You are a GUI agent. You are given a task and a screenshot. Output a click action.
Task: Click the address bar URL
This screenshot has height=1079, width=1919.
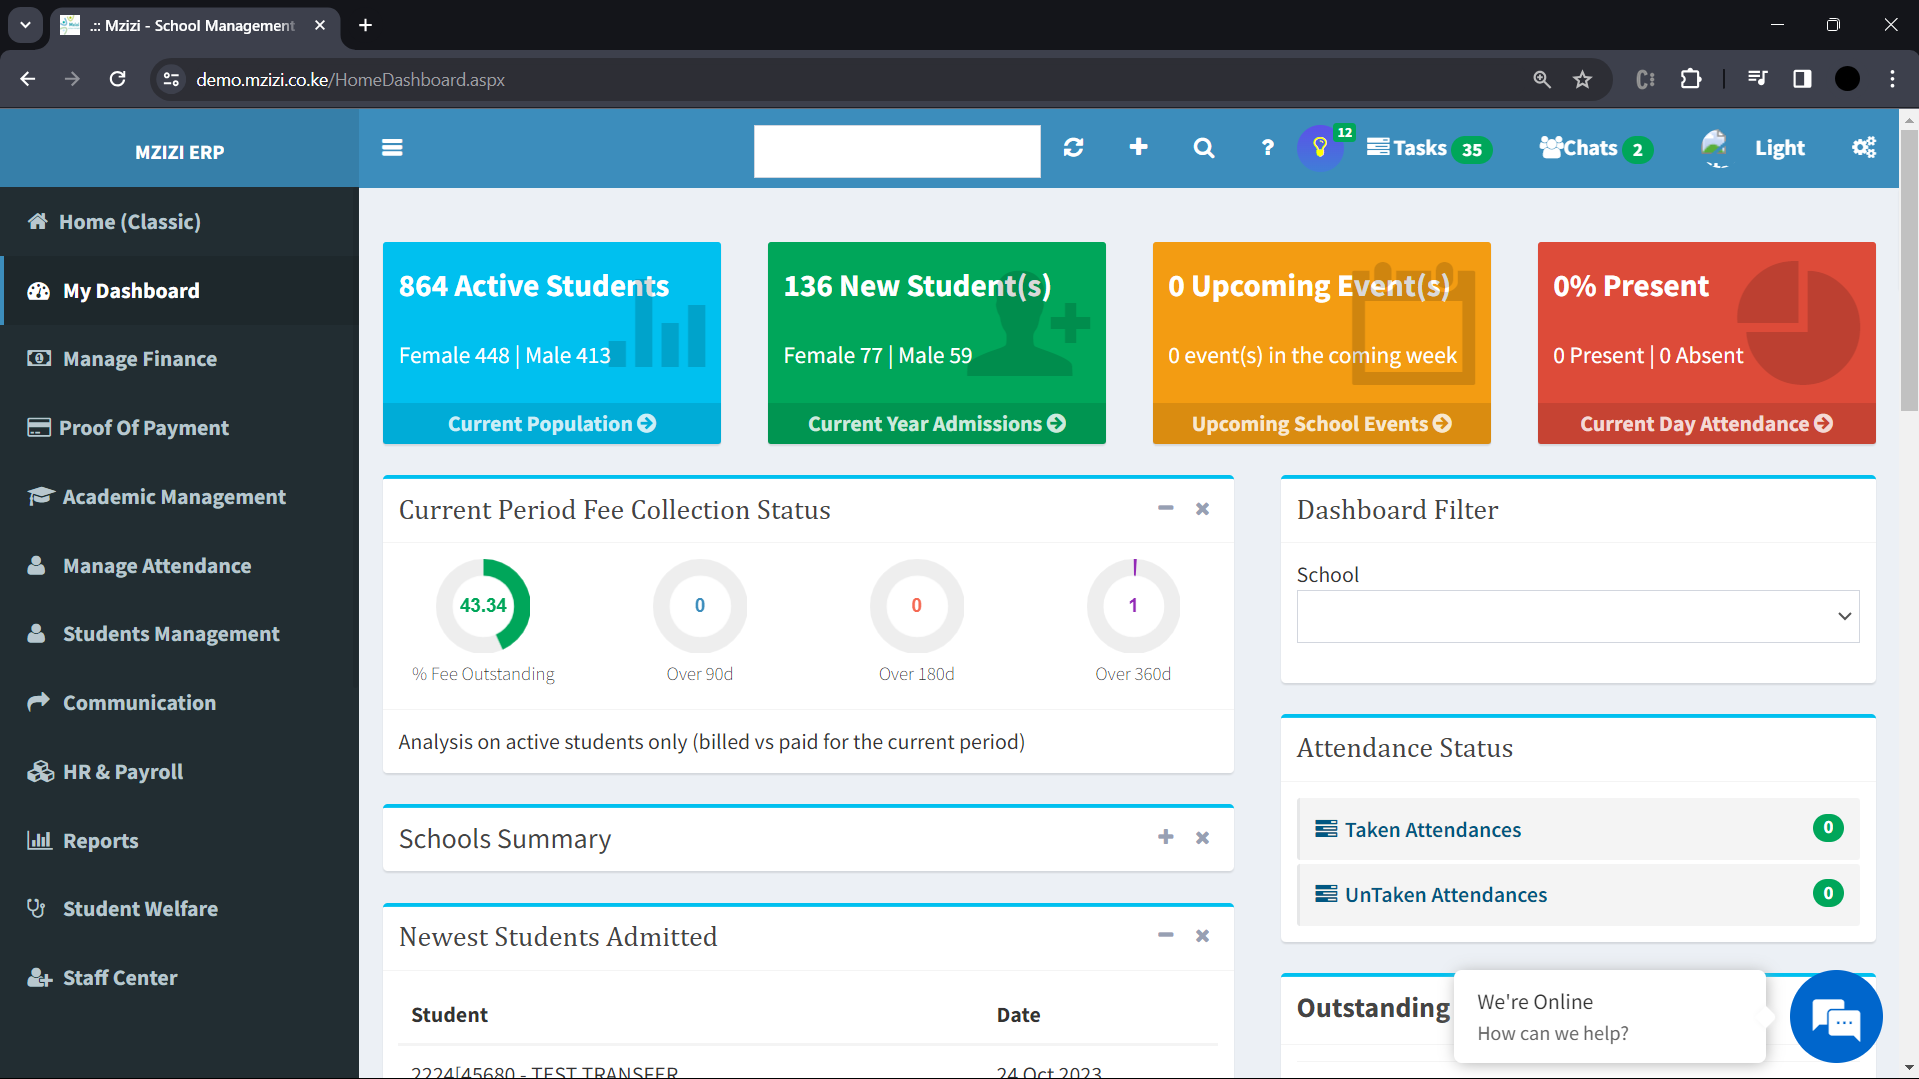[x=350, y=80]
